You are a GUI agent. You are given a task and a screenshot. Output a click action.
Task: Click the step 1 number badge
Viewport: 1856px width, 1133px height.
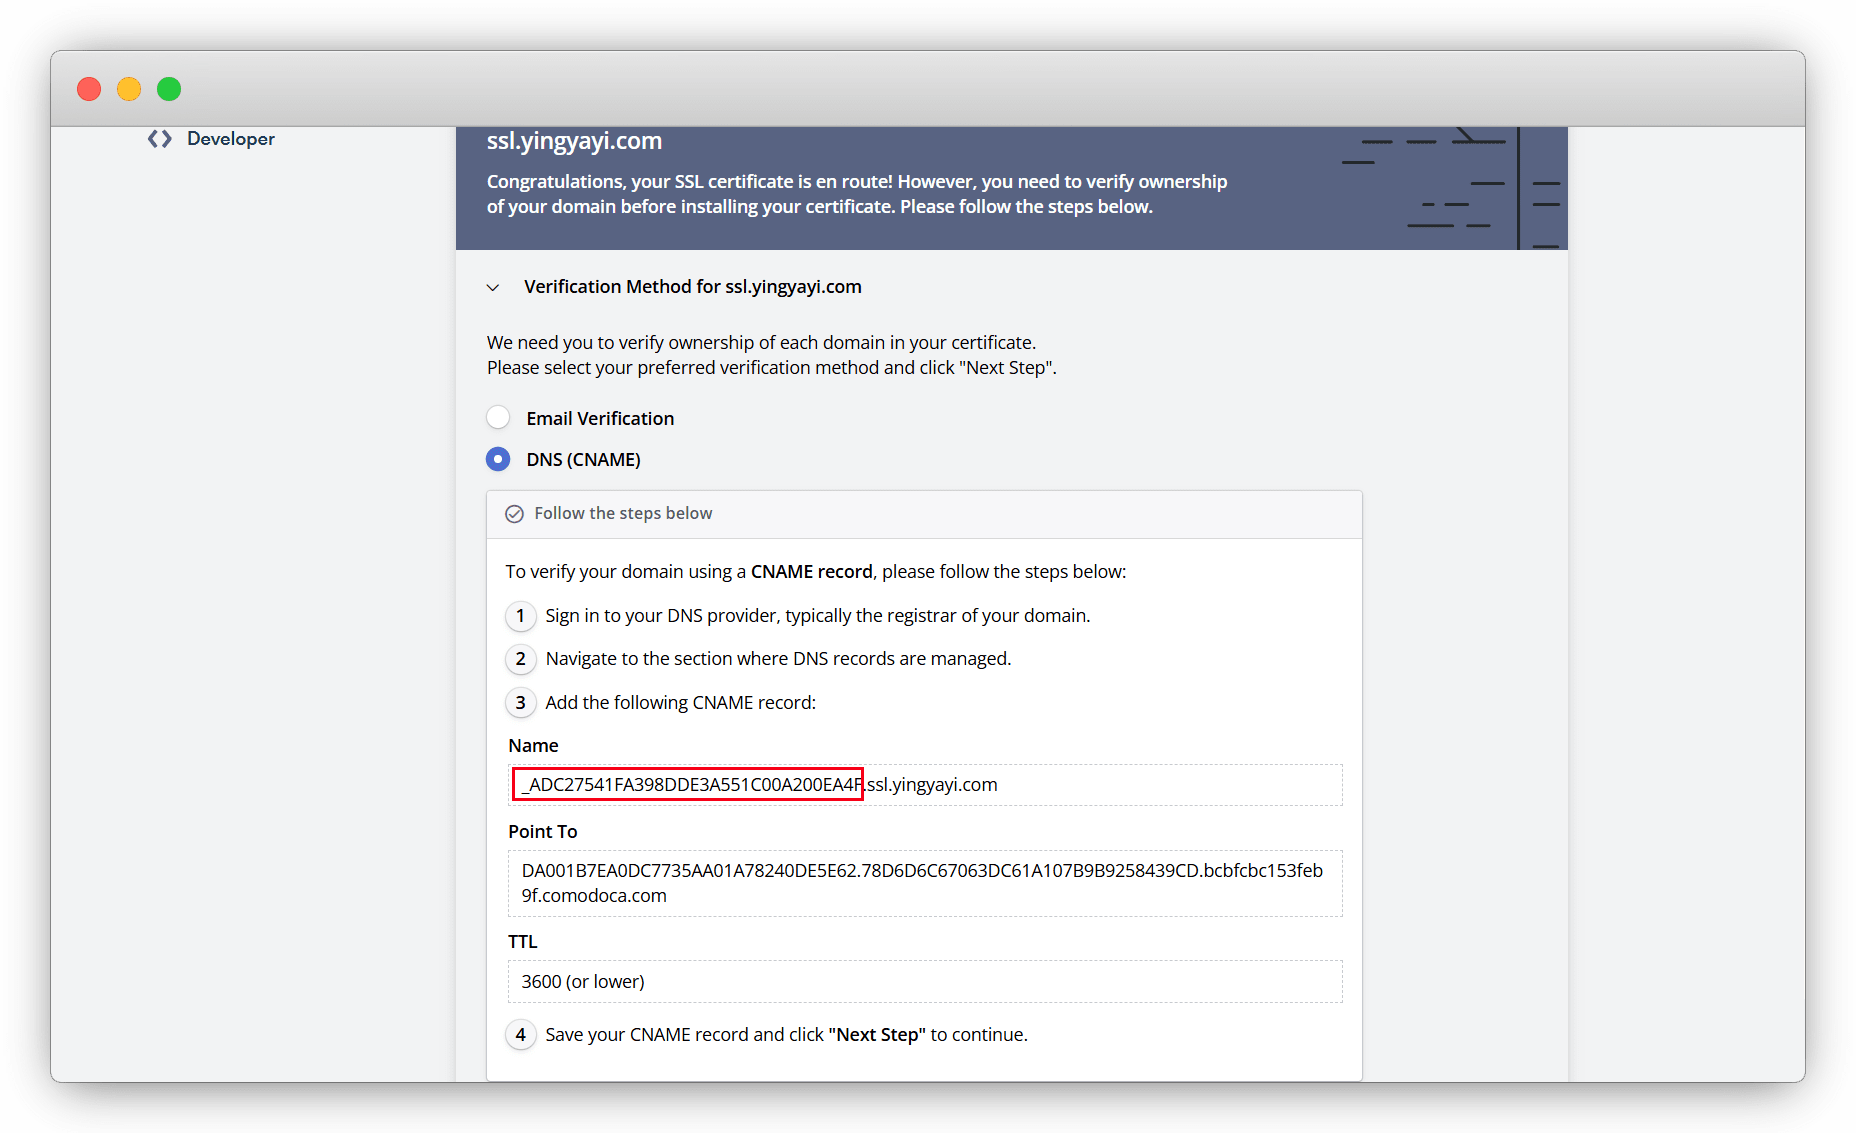coord(520,616)
